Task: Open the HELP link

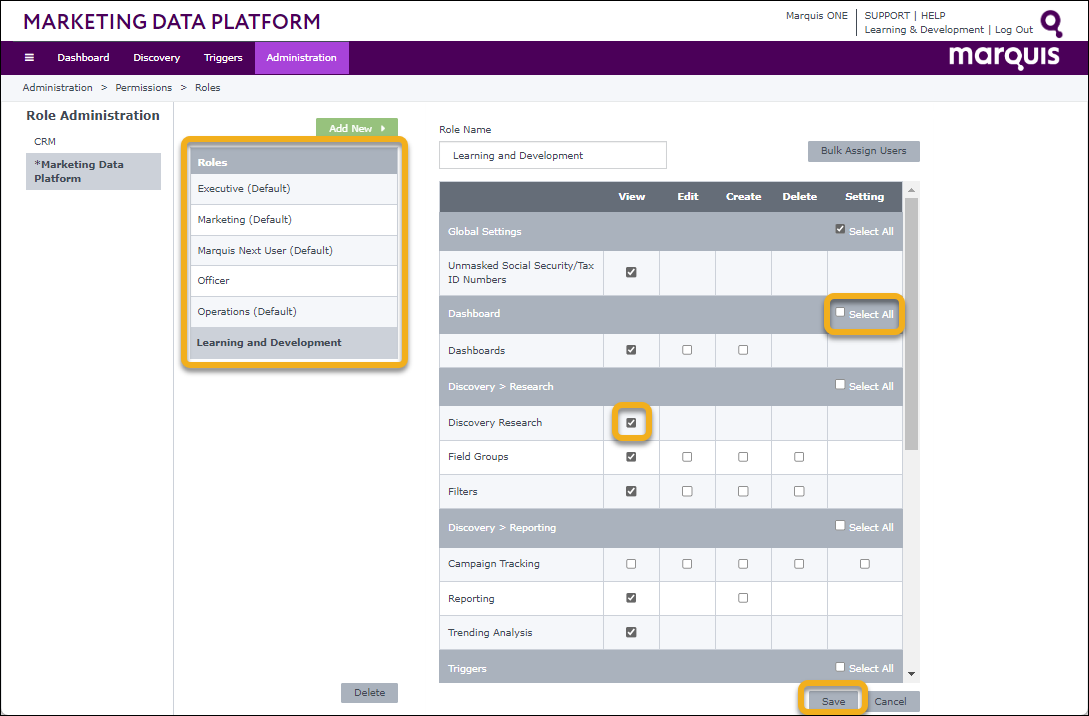Action: [x=933, y=15]
